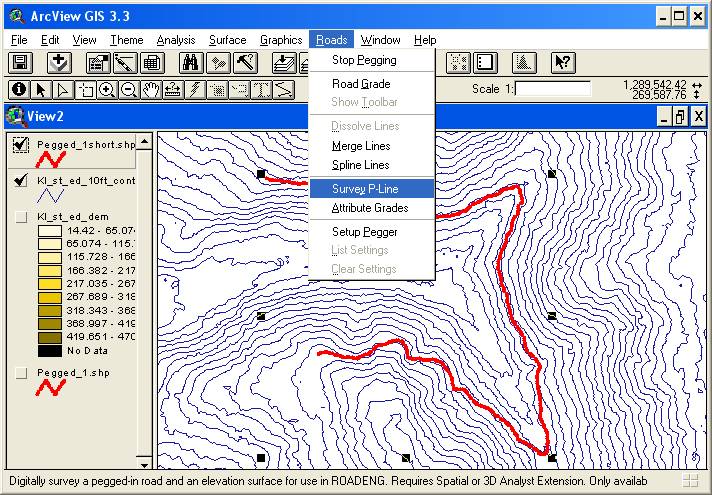The image size is (712, 495).
Task: Toggle the Kl_st_ed_10ft_cont theme visibility
Action: point(21,180)
